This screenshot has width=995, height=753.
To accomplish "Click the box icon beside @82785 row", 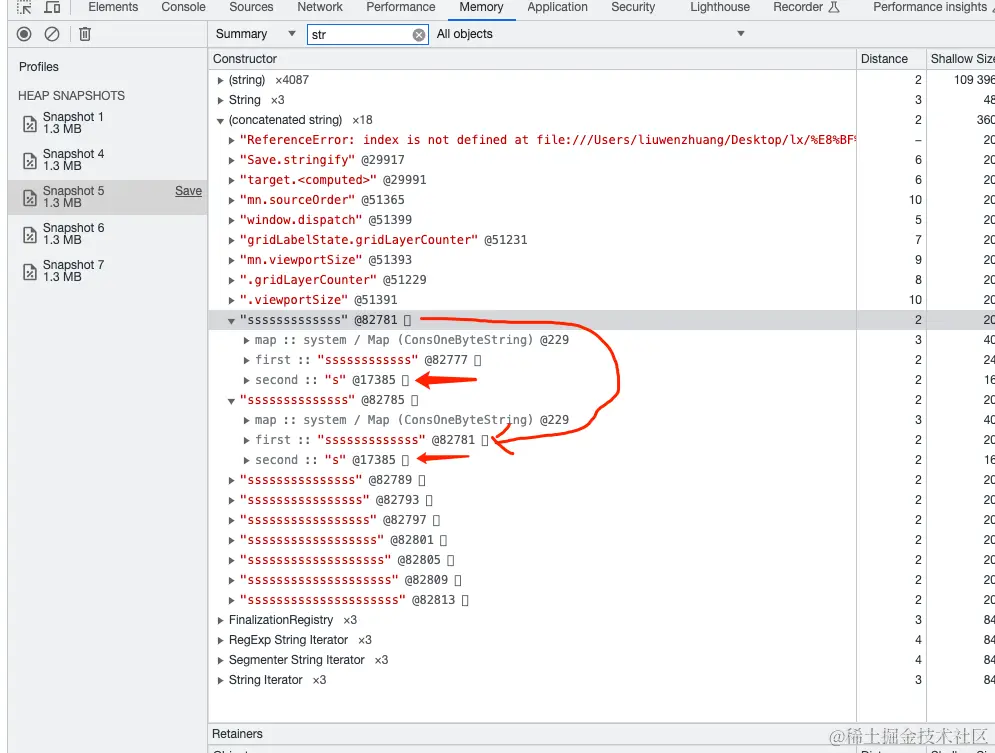I will pos(414,400).
